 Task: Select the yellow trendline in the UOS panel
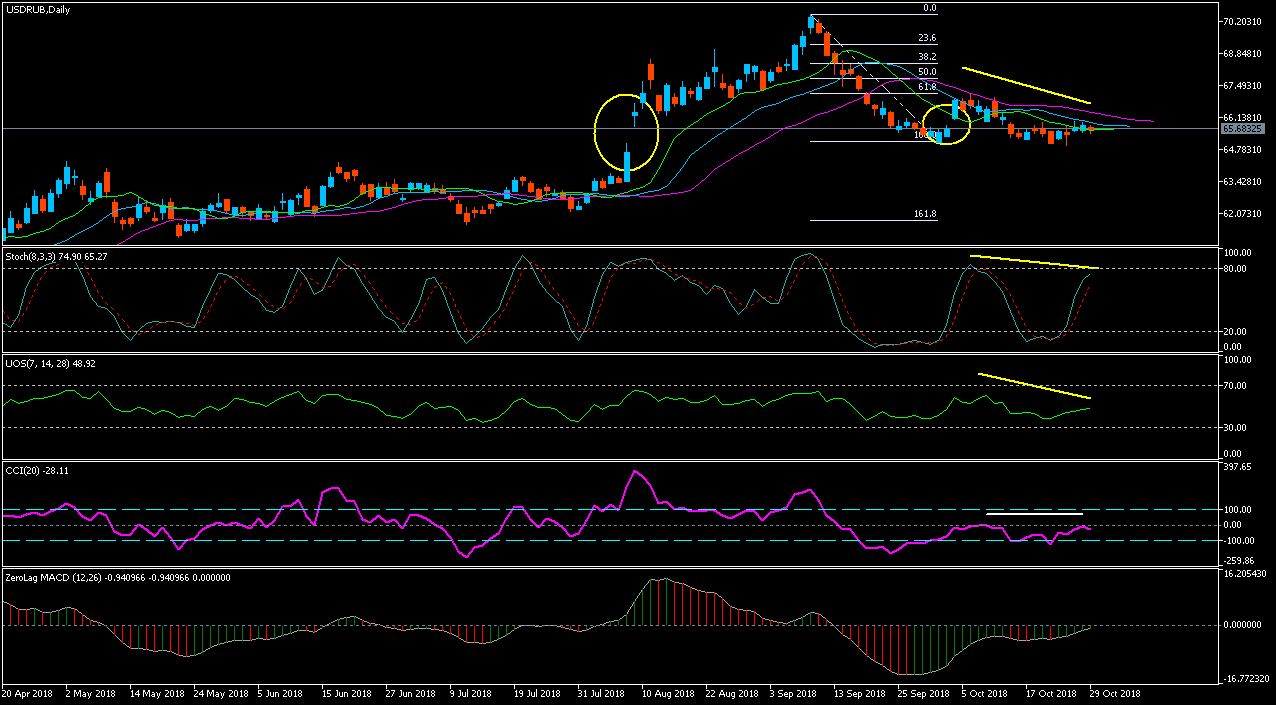[1034, 386]
